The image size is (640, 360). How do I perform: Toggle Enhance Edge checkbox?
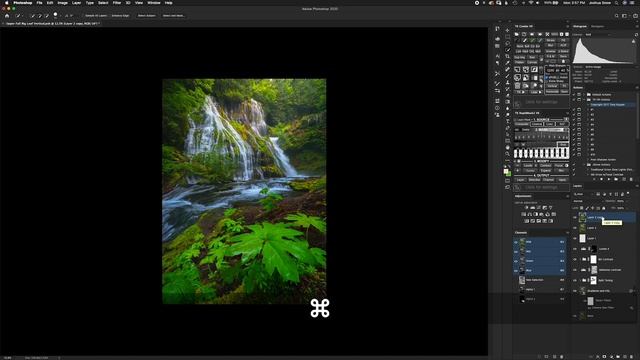pos(110,16)
